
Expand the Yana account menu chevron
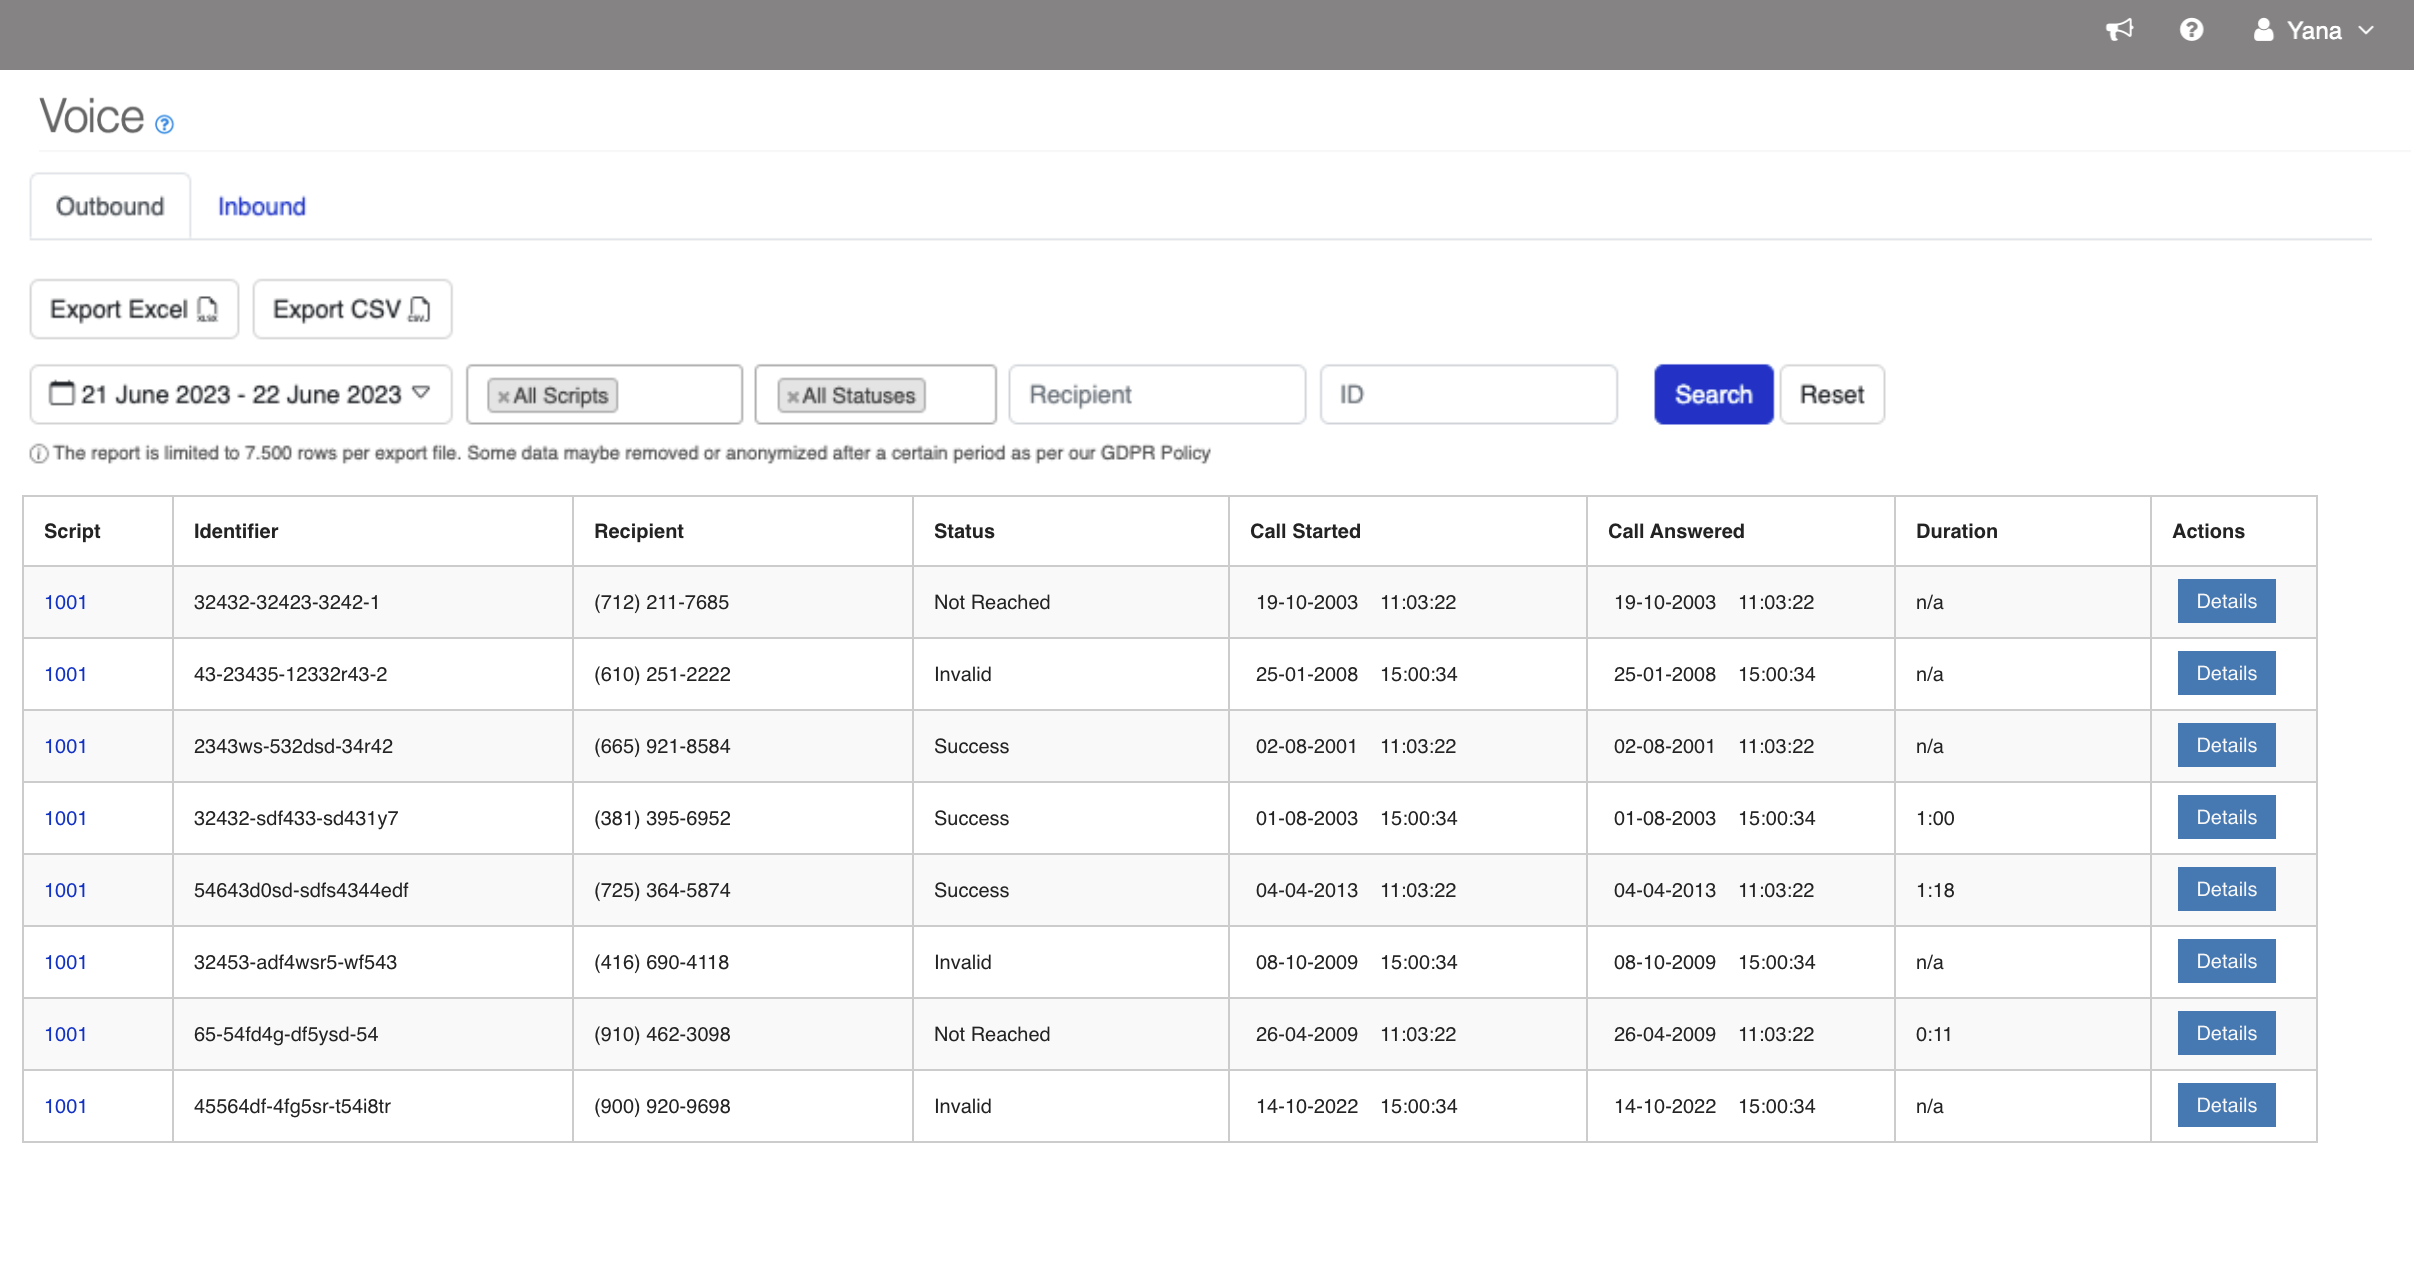point(2366,30)
